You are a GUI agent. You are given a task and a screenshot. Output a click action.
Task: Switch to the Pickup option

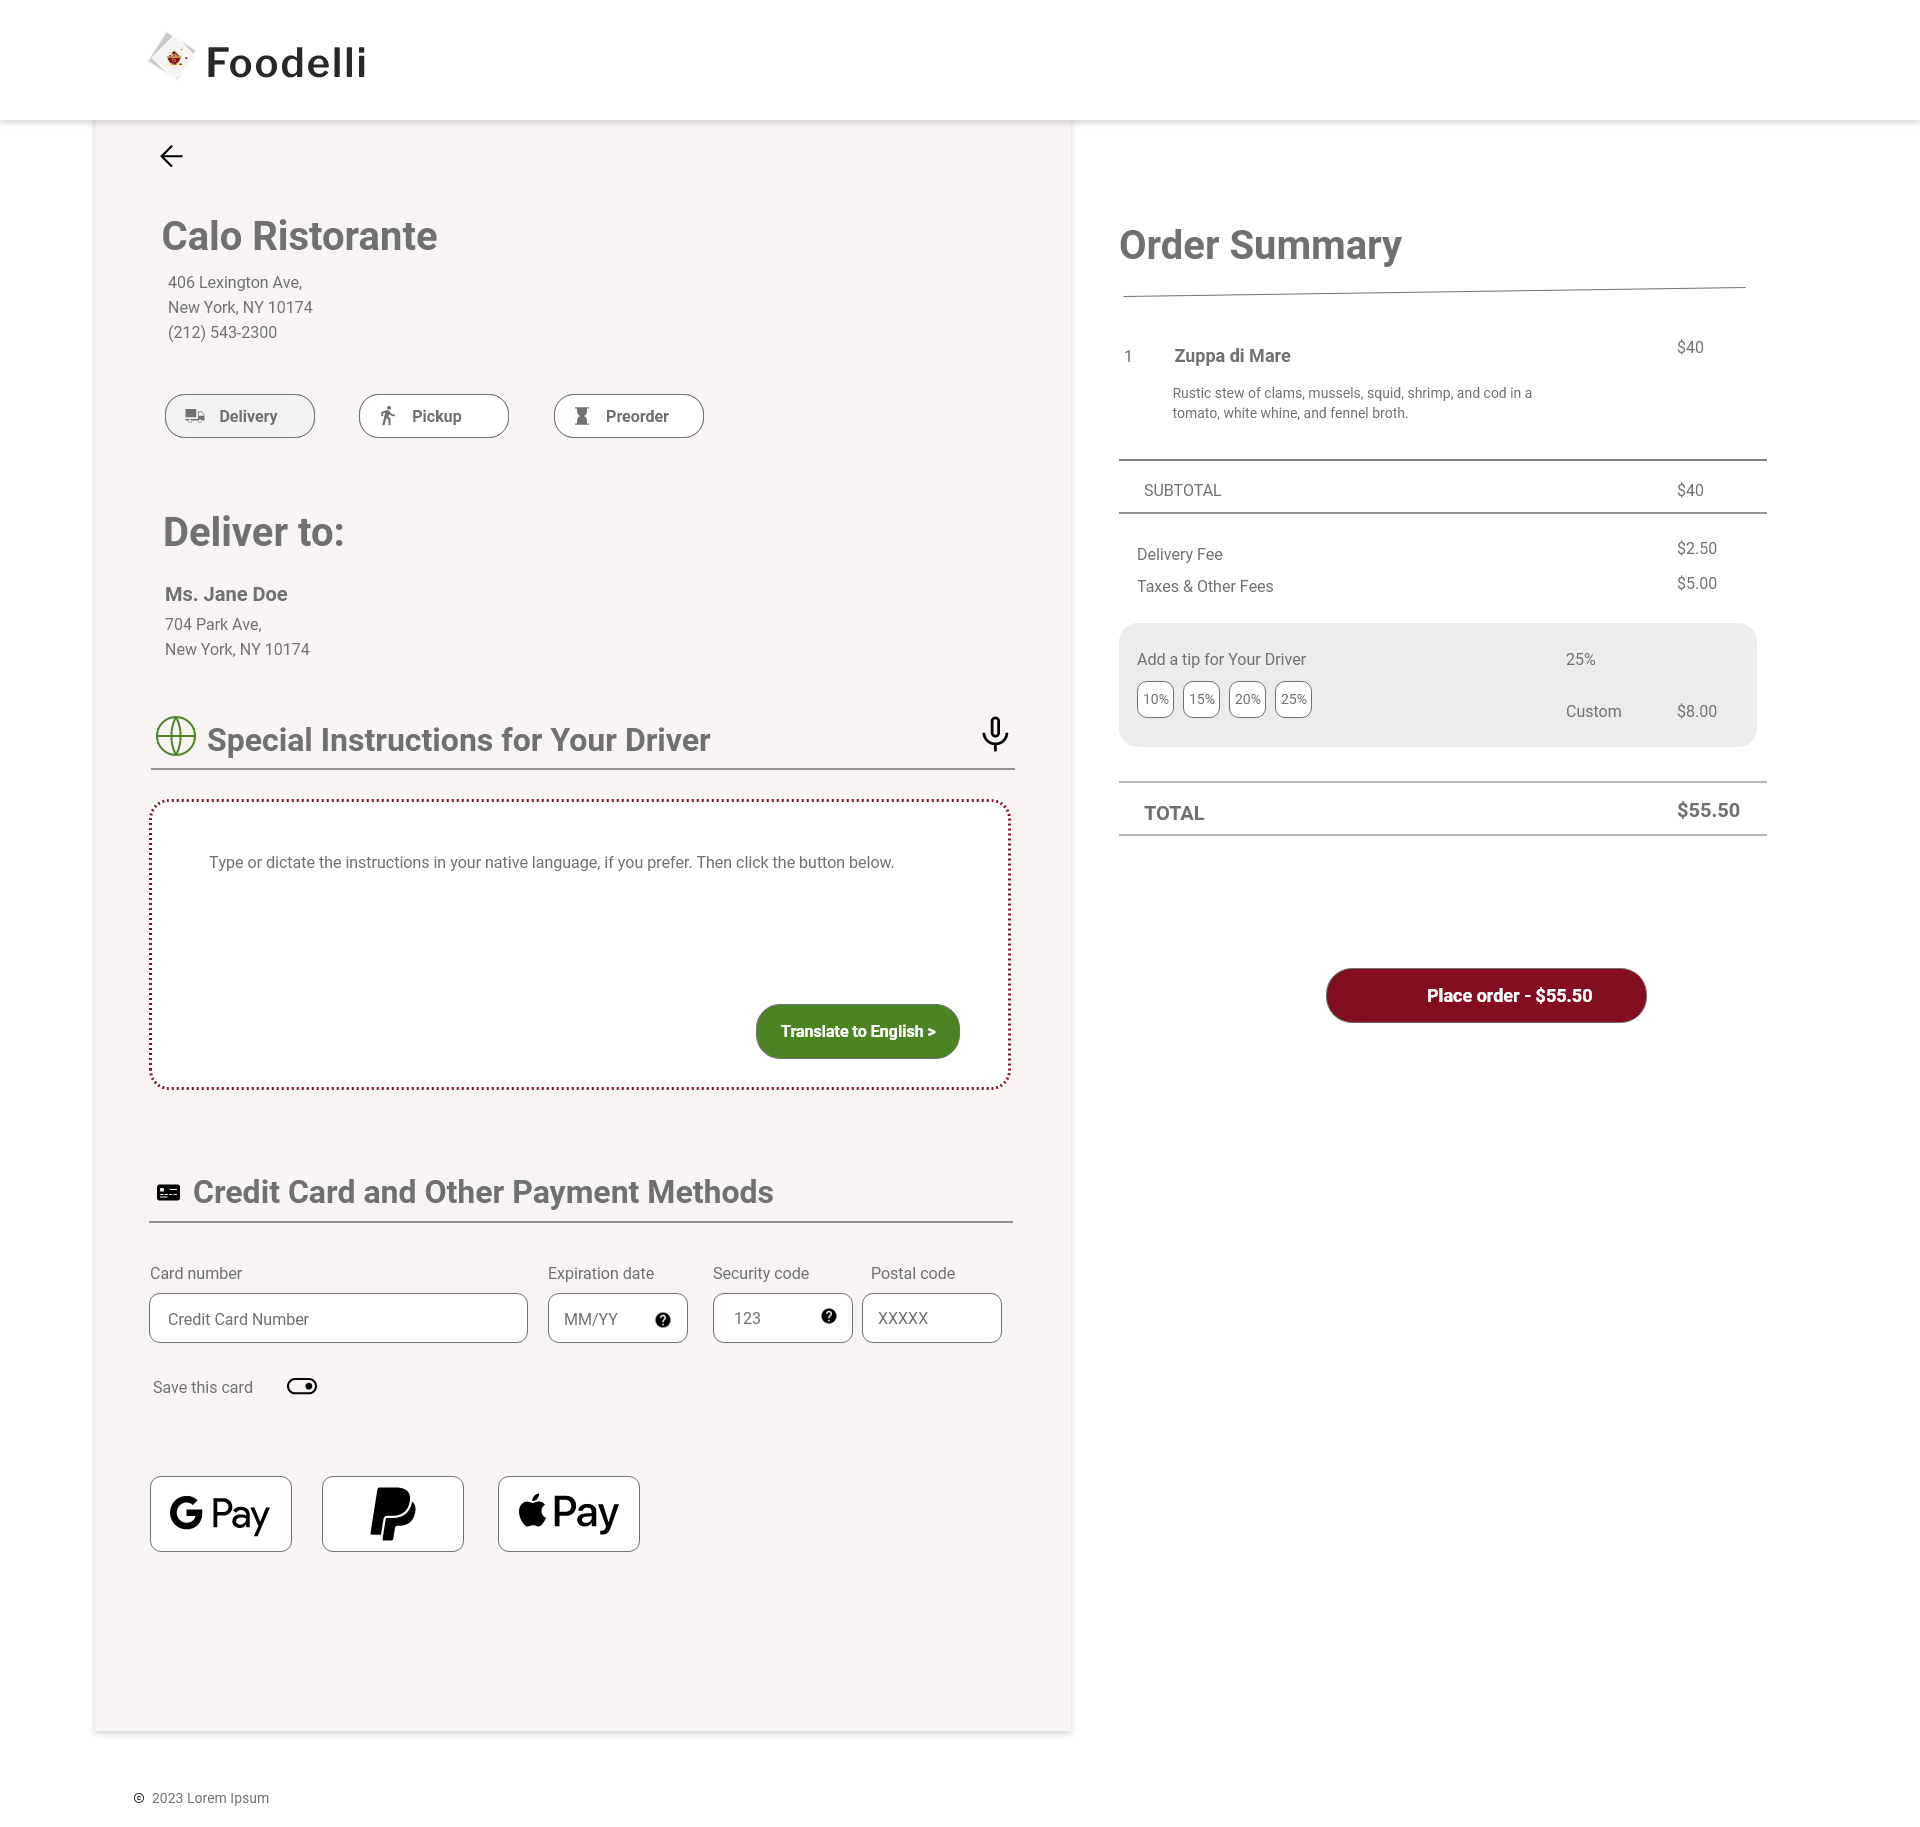[434, 416]
